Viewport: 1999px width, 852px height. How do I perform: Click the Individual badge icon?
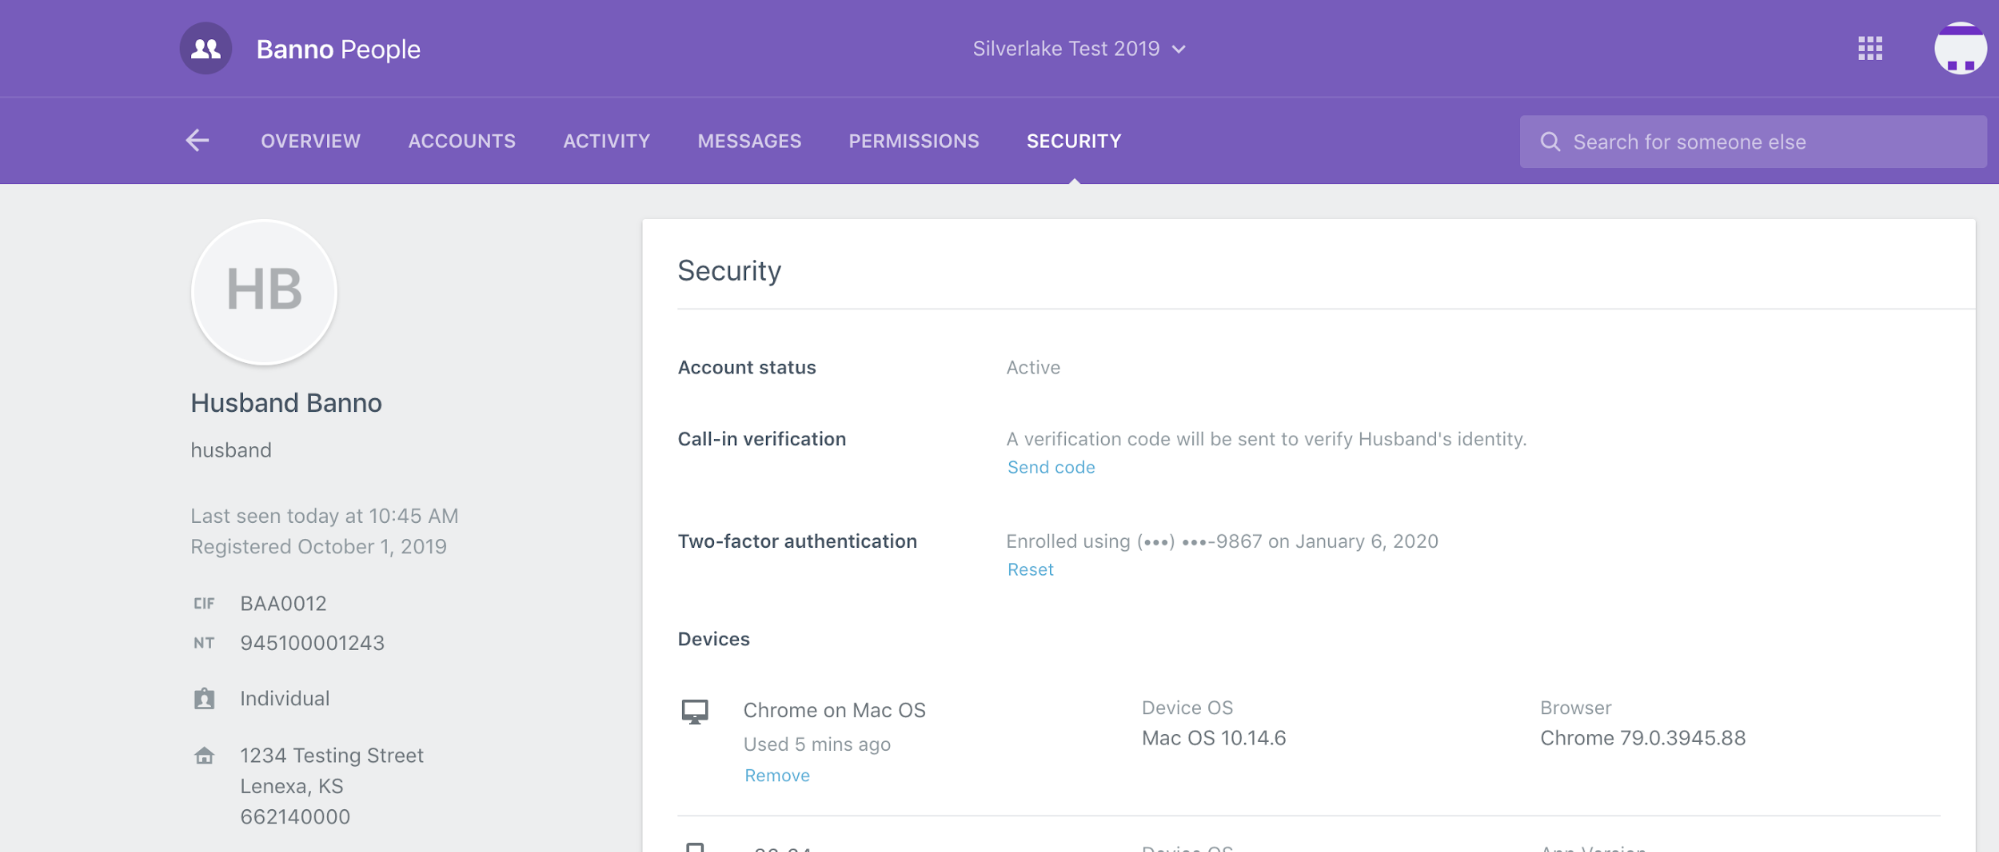click(x=204, y=699)
